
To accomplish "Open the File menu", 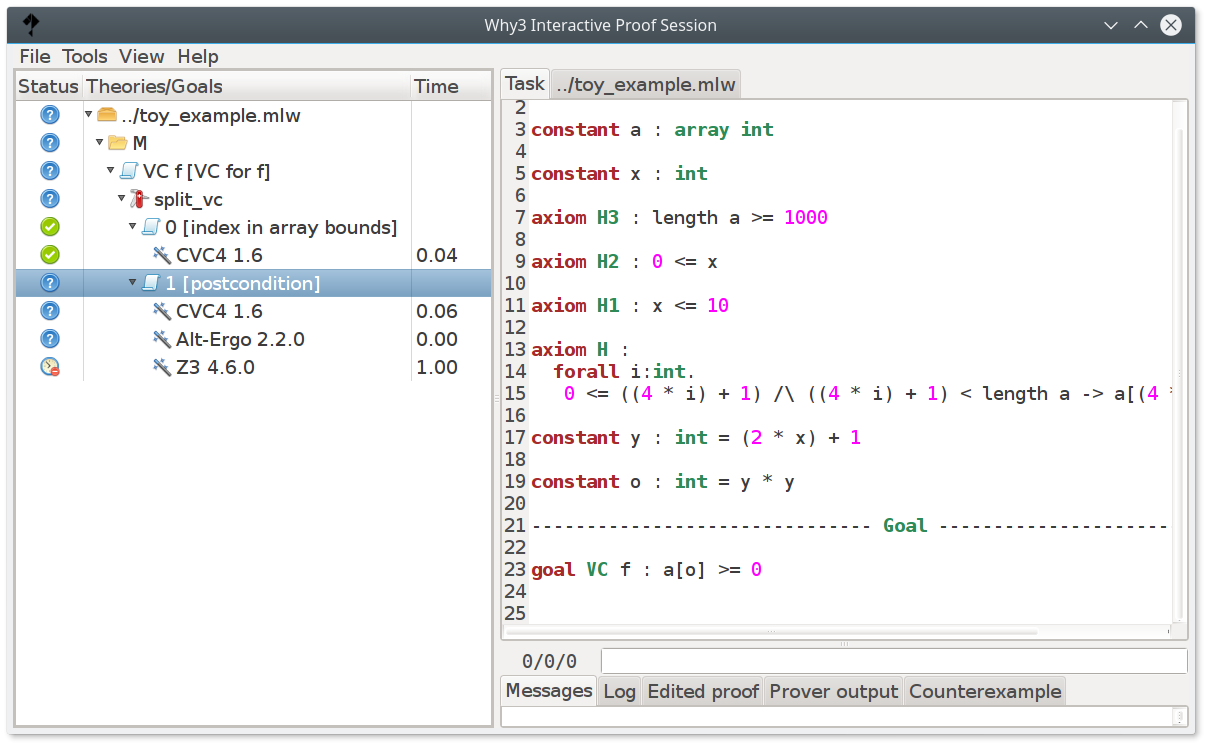I will [x=35, y=56].
